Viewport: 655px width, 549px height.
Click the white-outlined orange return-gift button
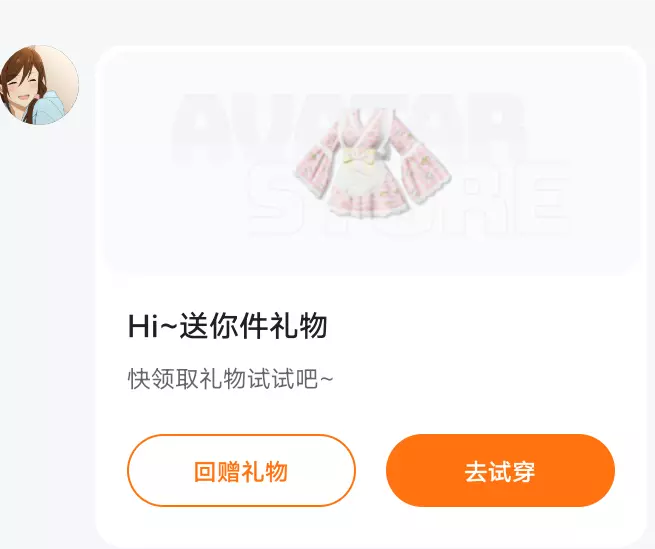pos(241,470)
